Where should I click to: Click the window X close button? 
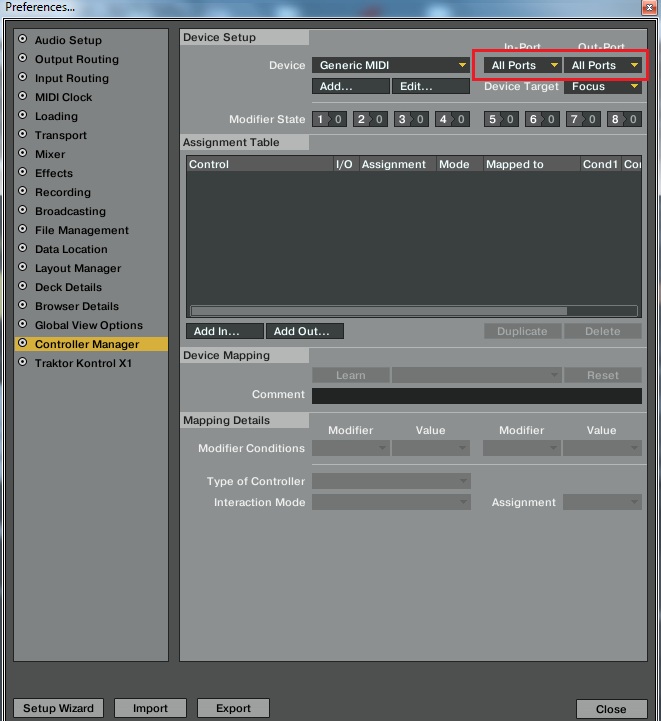point(649,7)
